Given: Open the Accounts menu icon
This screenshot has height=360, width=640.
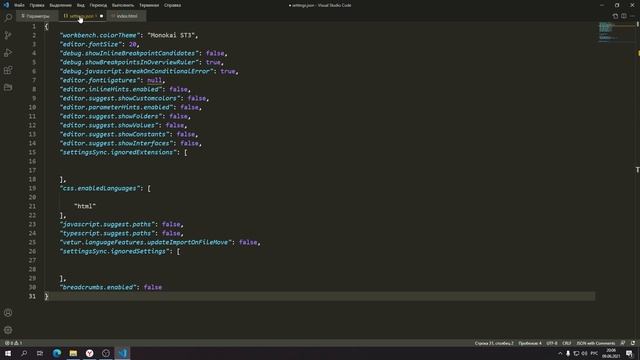Looking at the screenshot, I should tap(8, 313).
